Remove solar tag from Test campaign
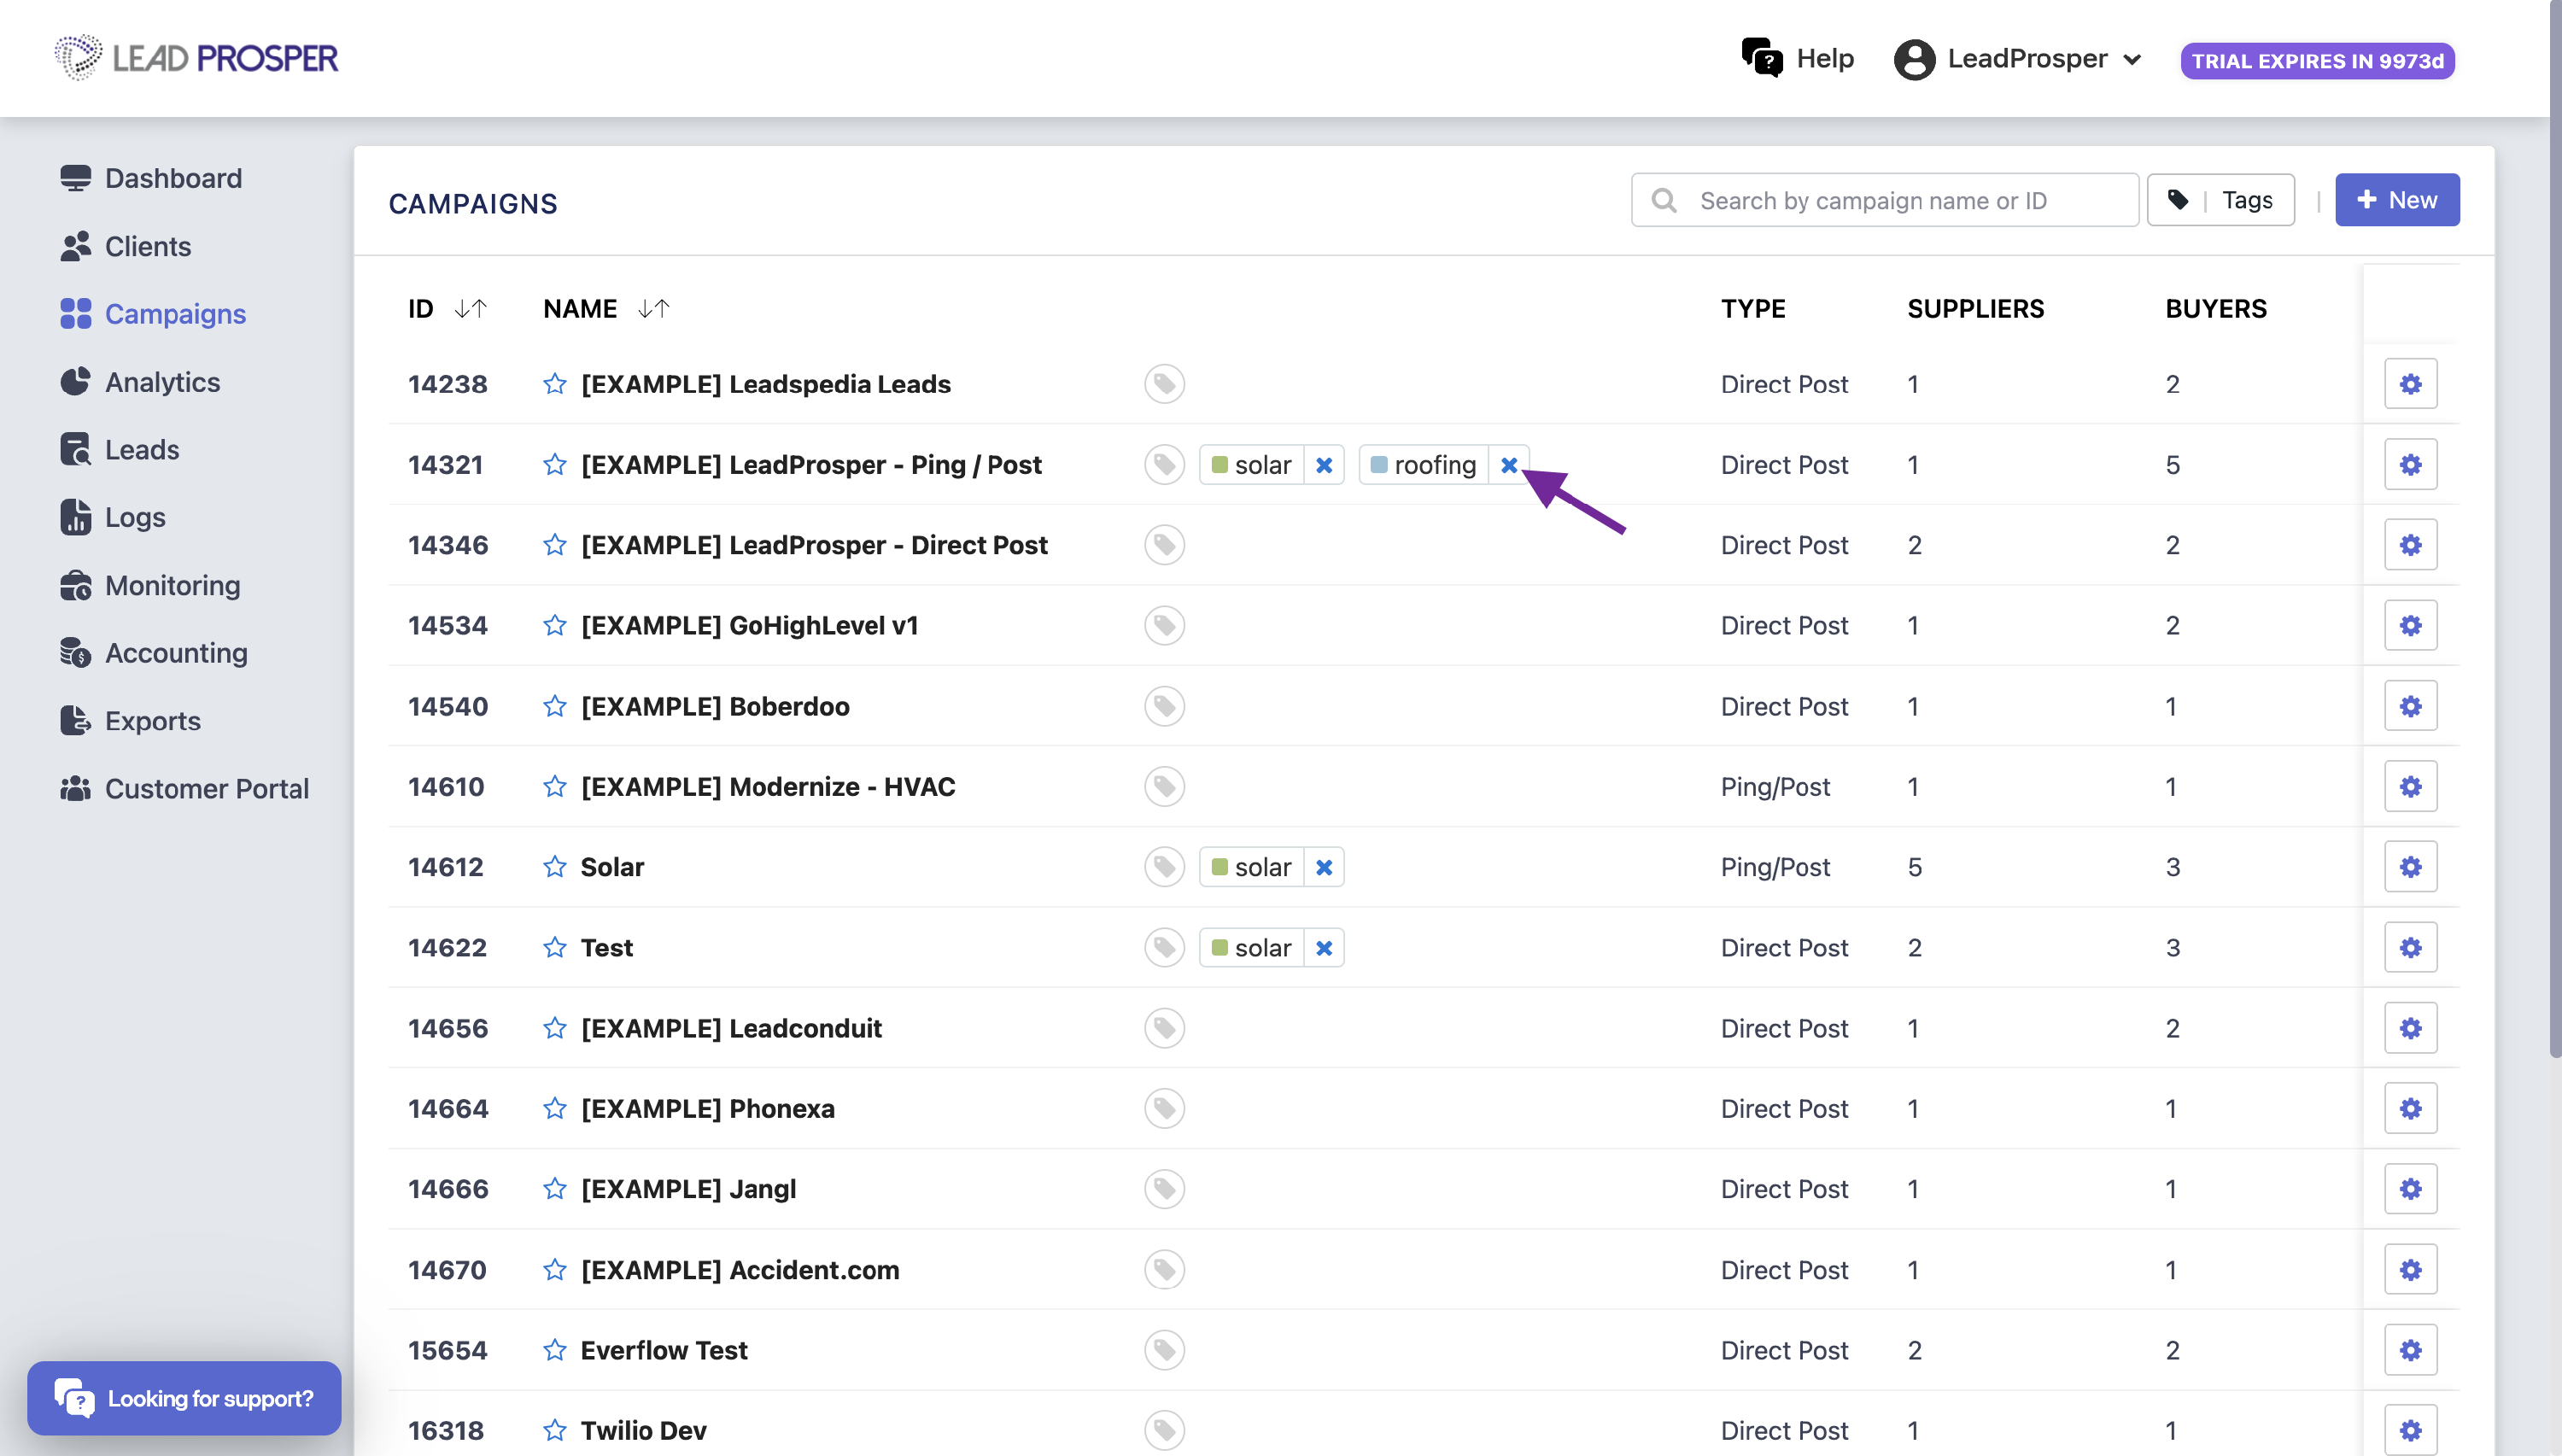This screenshot has width=2562, height=1456. [x=1324, y=948]
